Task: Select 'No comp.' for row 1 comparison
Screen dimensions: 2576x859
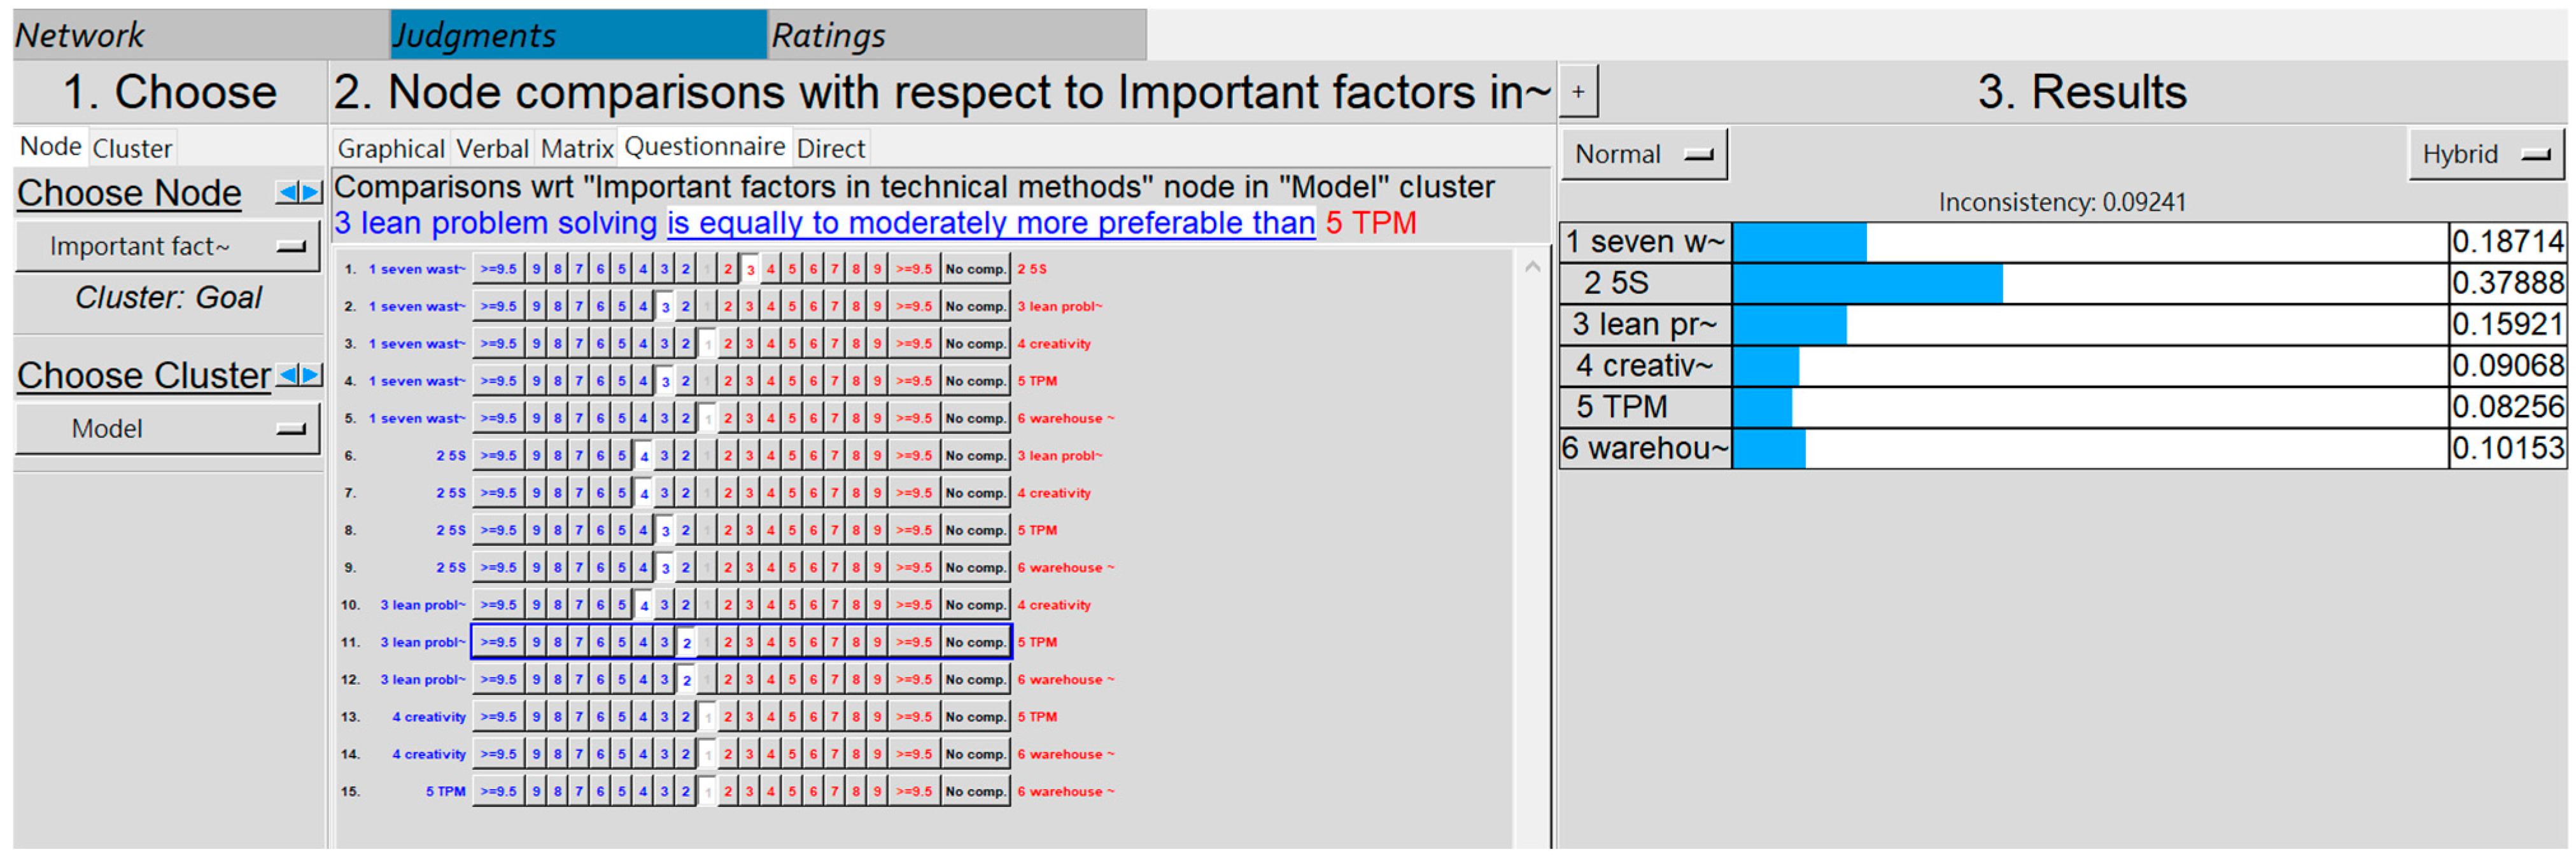Action: coord(975,269)
